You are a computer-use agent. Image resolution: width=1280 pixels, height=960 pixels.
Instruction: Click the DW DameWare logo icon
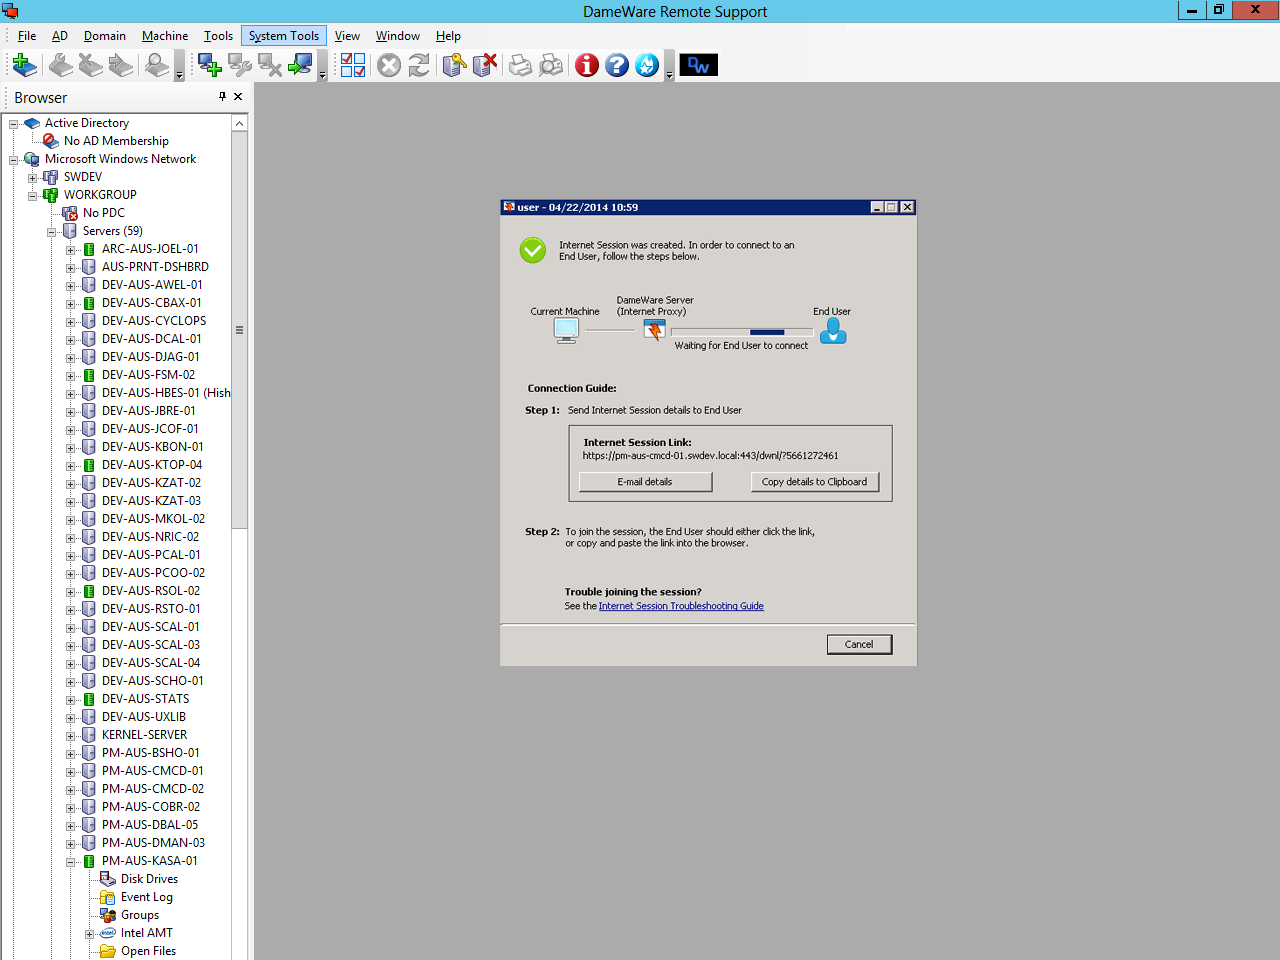pos(699,66)
